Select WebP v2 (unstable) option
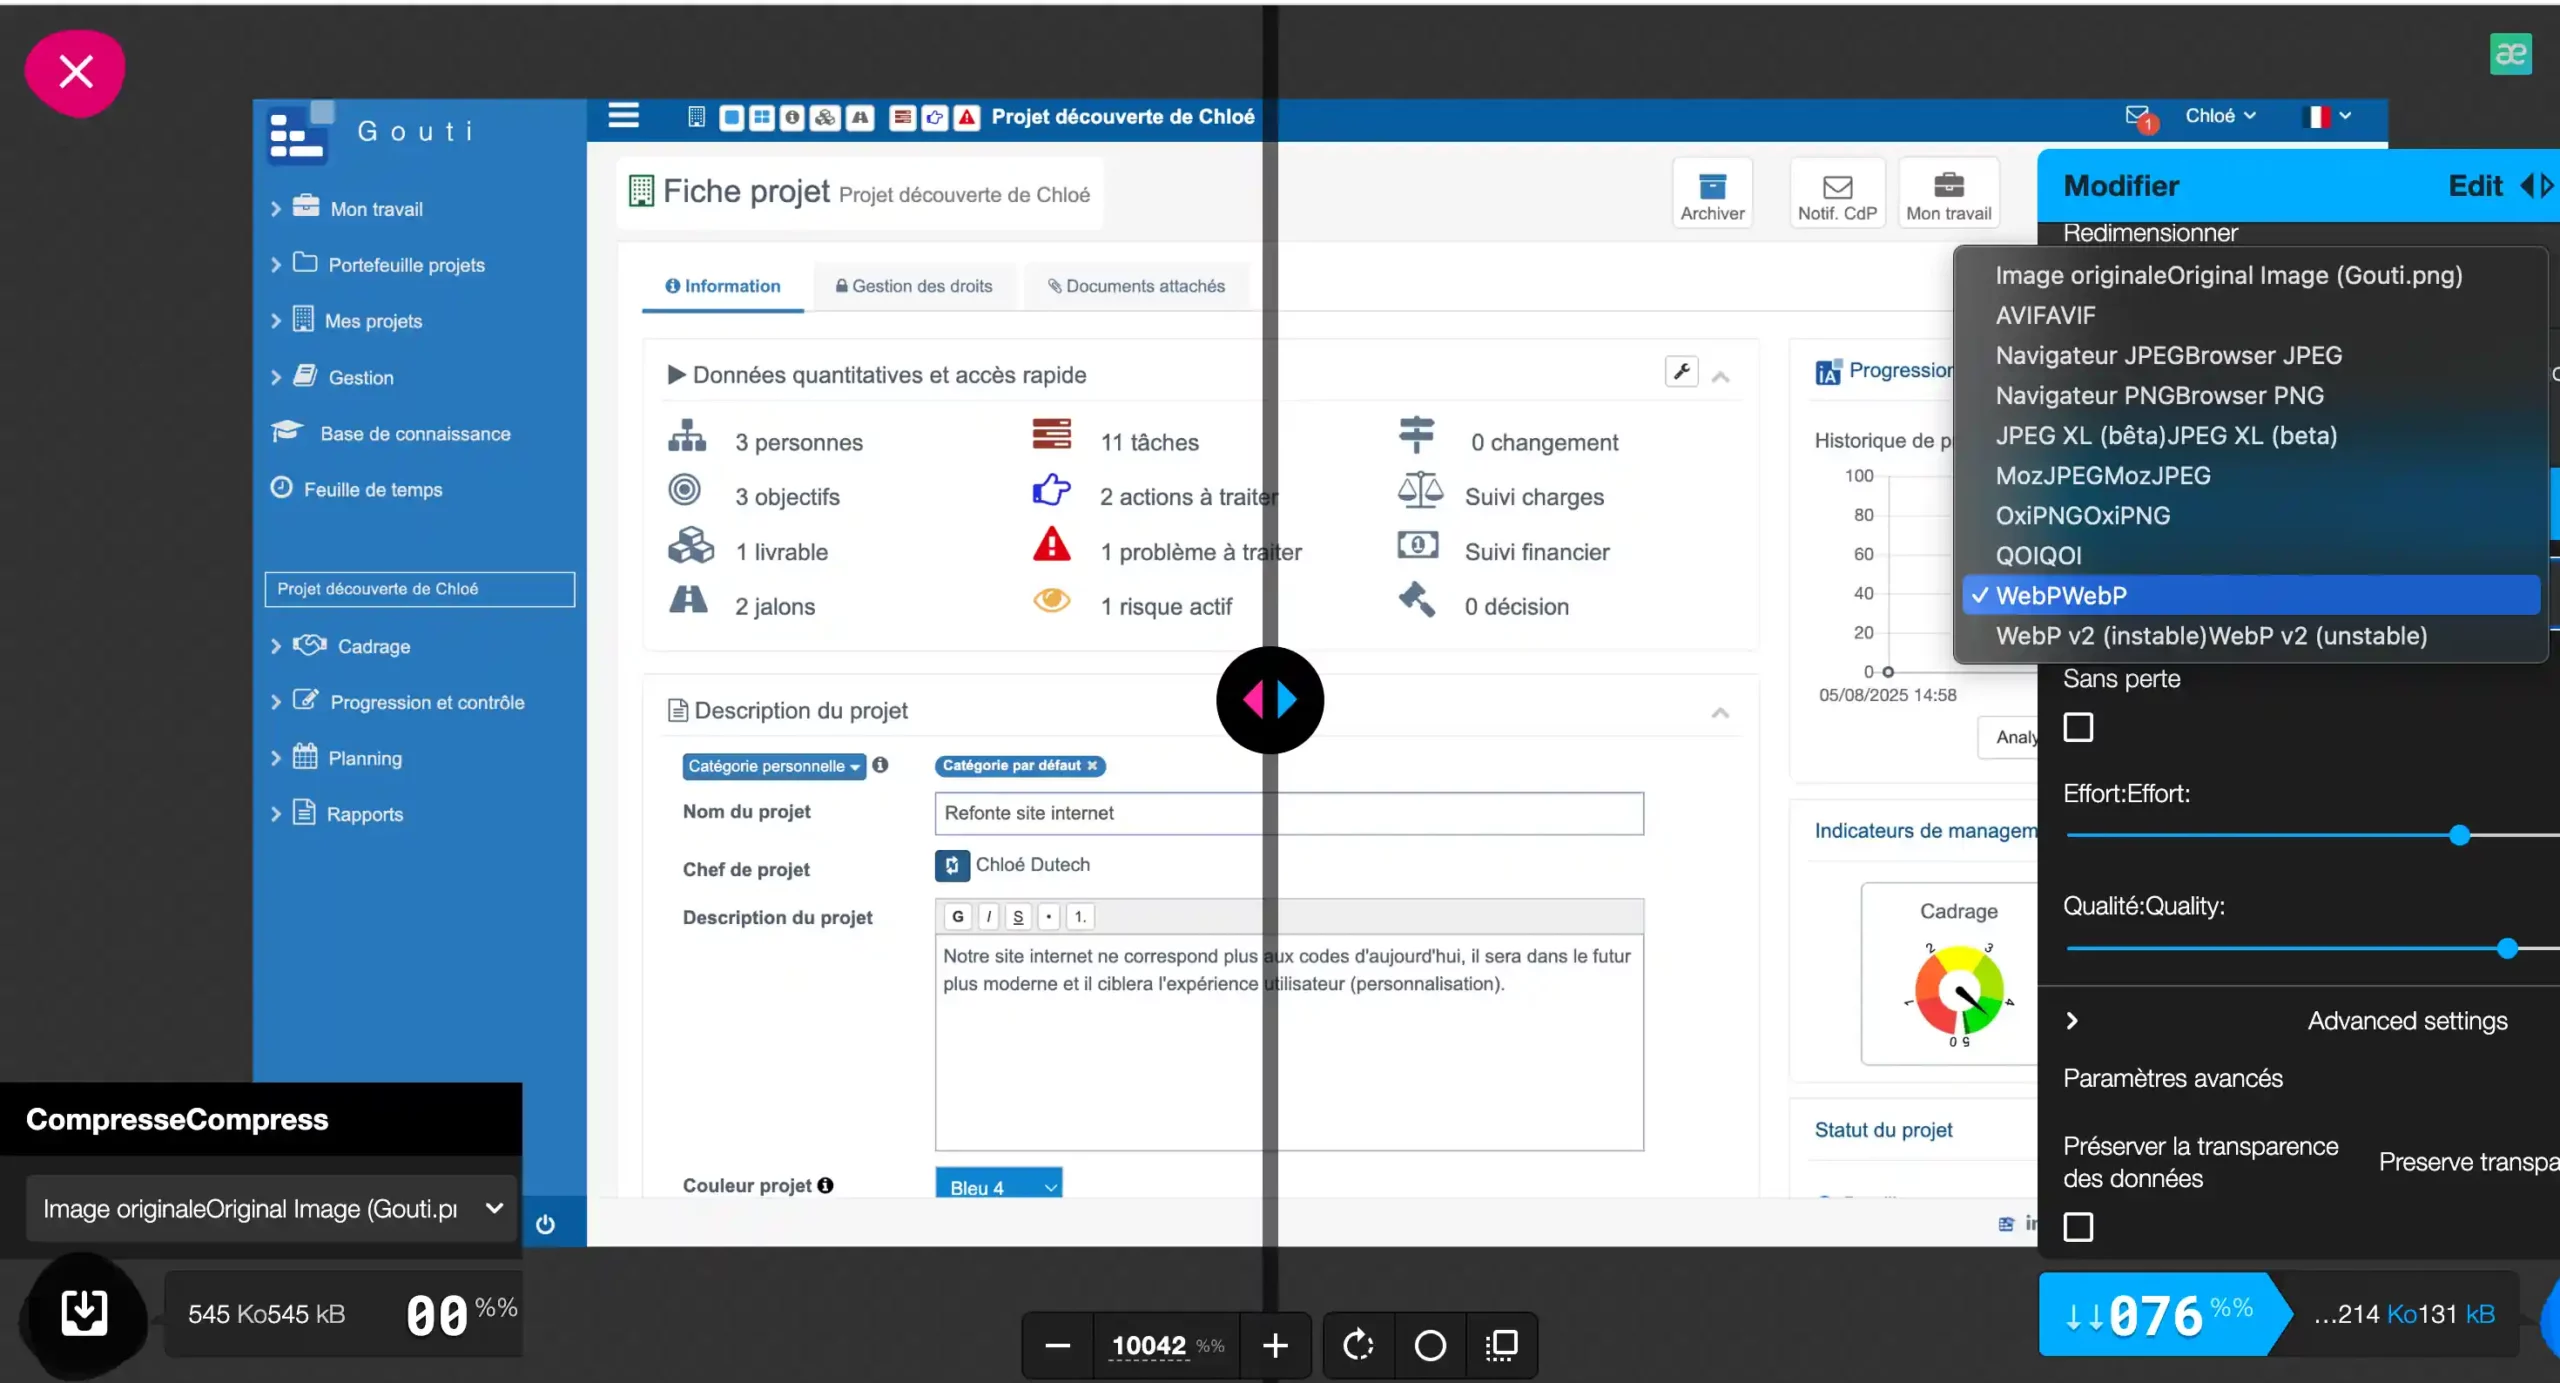This screenshot has width=2560, height=1383. click(2210, 636)
